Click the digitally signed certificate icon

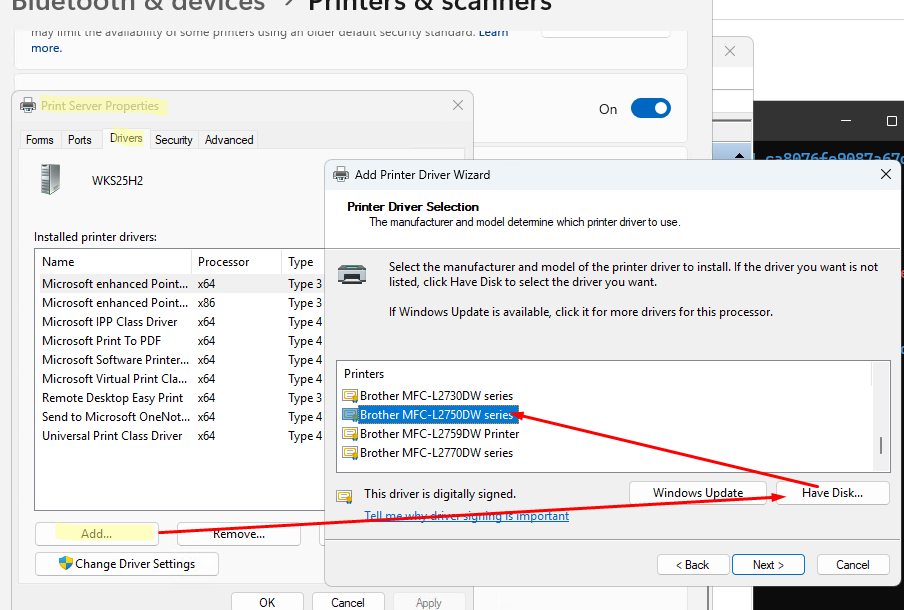345,495
